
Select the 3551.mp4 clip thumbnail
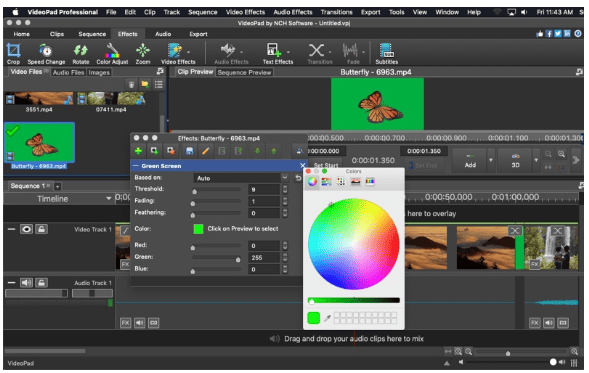[39, 98]
